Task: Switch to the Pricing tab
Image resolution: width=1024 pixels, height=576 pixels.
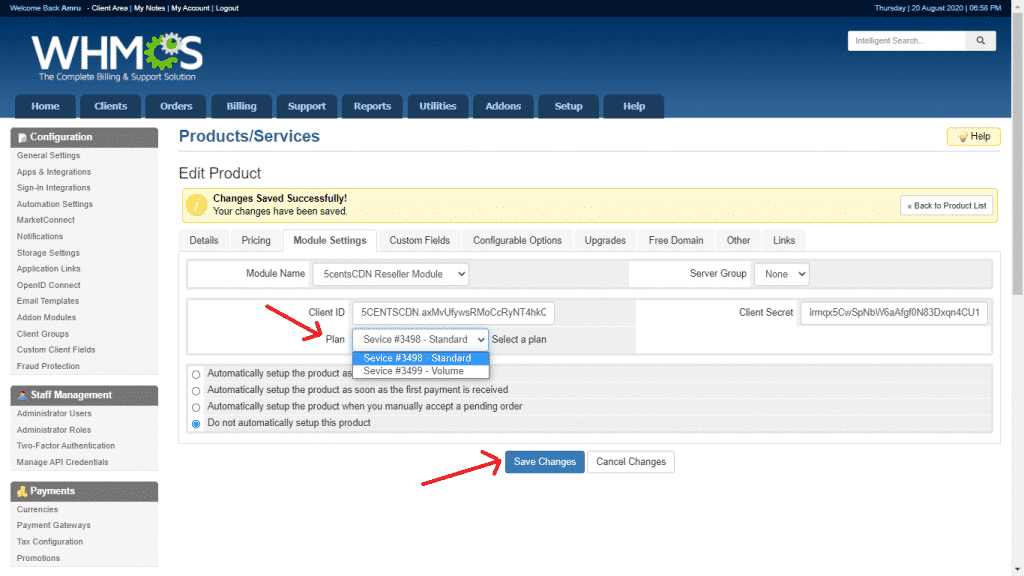Action: click(256, 240)
